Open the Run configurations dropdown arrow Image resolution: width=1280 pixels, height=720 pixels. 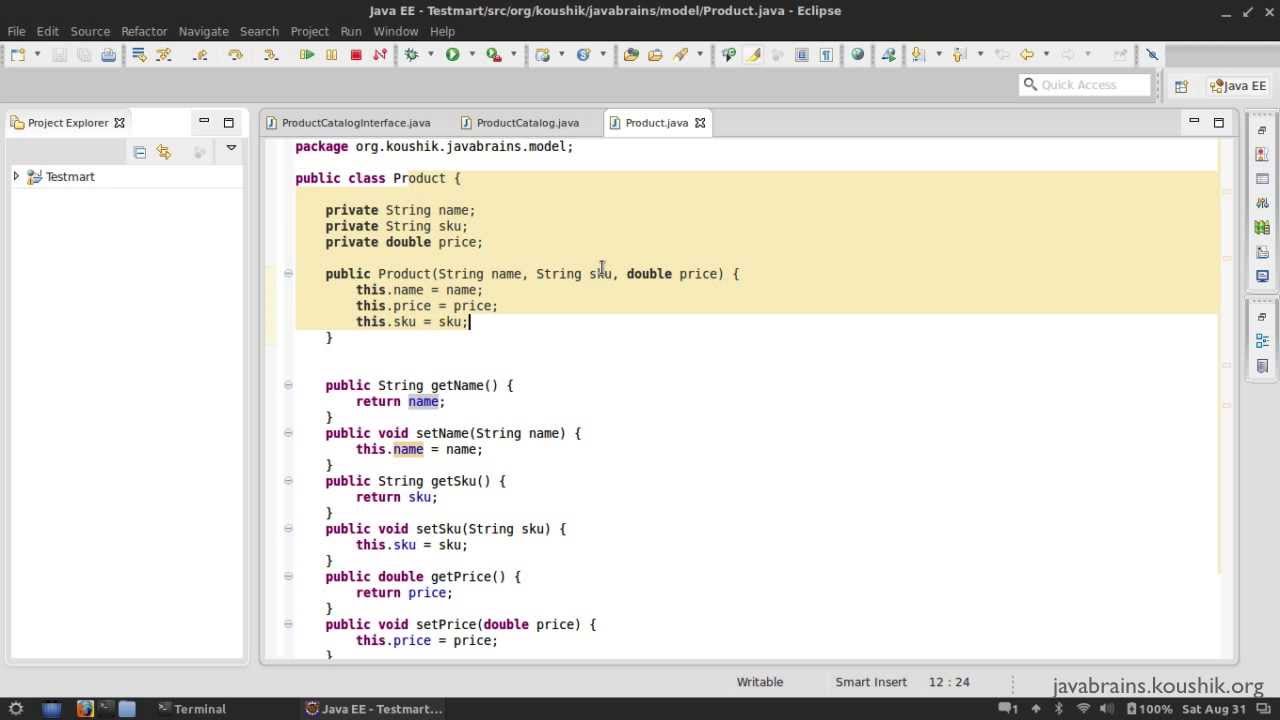point(470,55)
